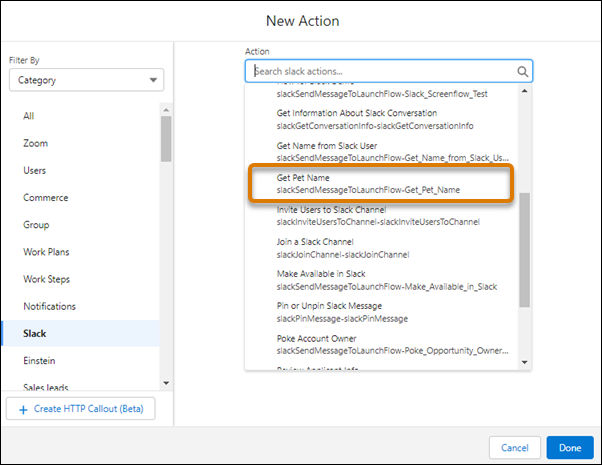Image resolution: width=602 pixels, height=465 pixels.
Task: Select the Notifications category
Action: click(x=80, y=306)
